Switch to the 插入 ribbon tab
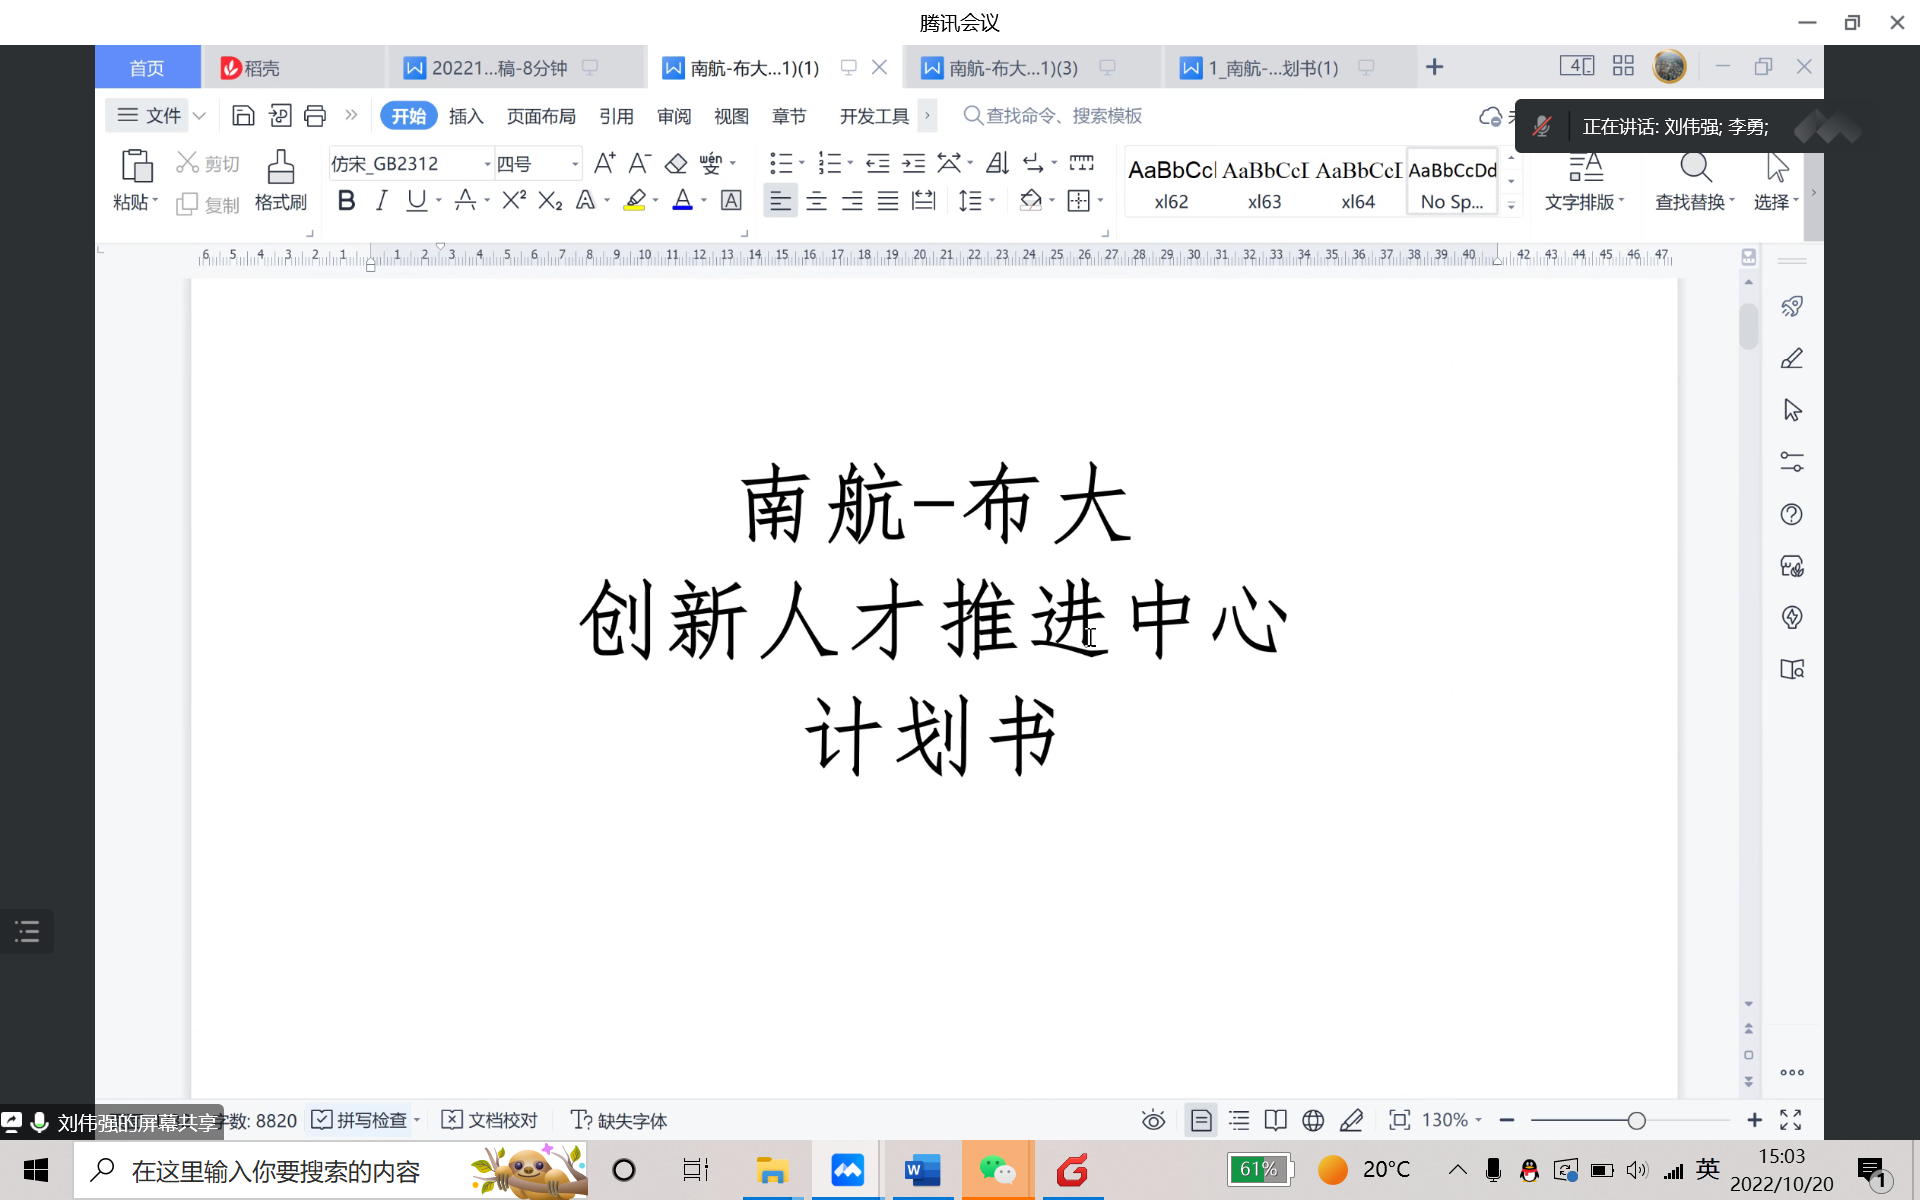This screenshot has height=1200, width=1920. (466, 116)
